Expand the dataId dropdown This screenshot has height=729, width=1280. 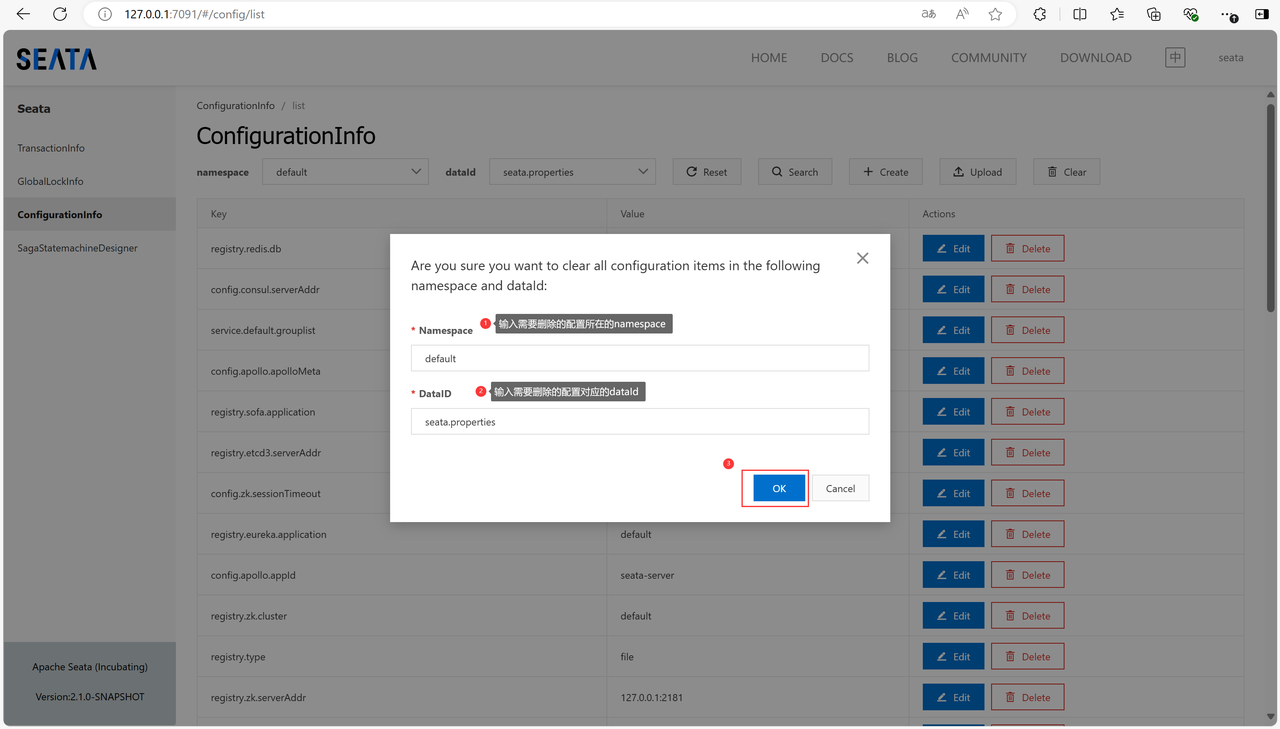[x=572, y=172]
